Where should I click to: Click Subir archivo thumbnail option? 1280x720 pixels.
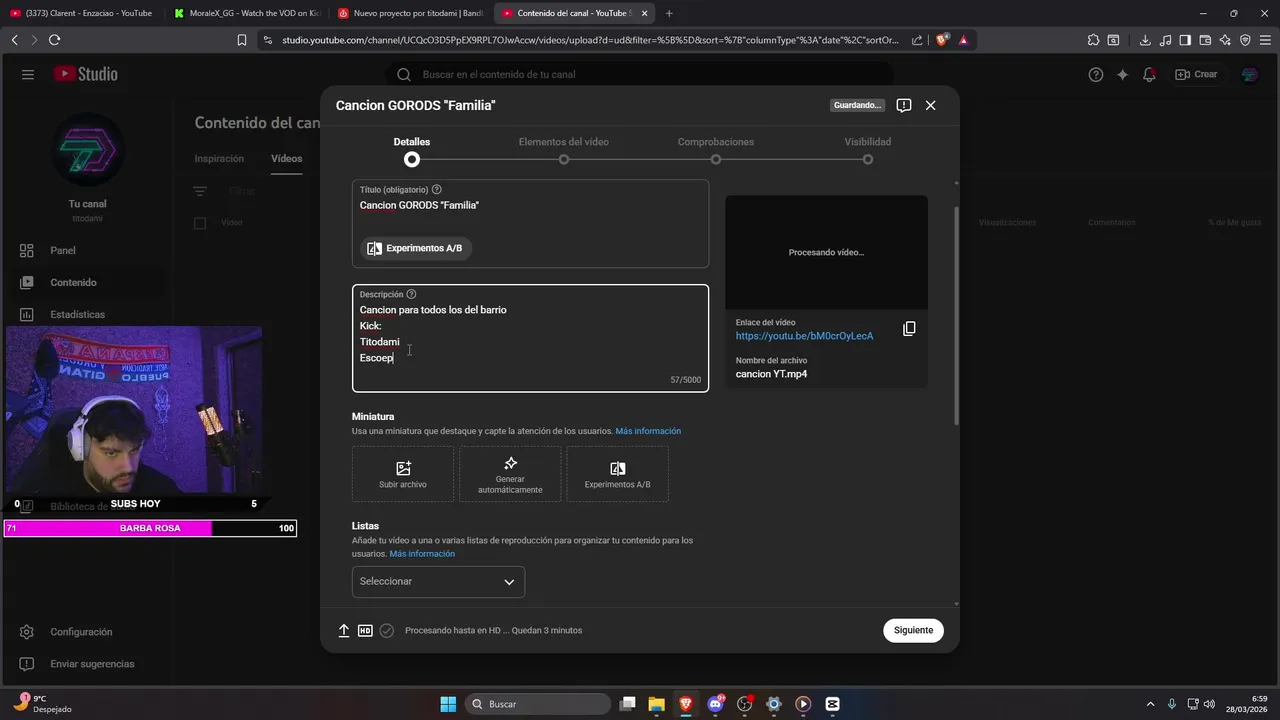click(403, 474)
